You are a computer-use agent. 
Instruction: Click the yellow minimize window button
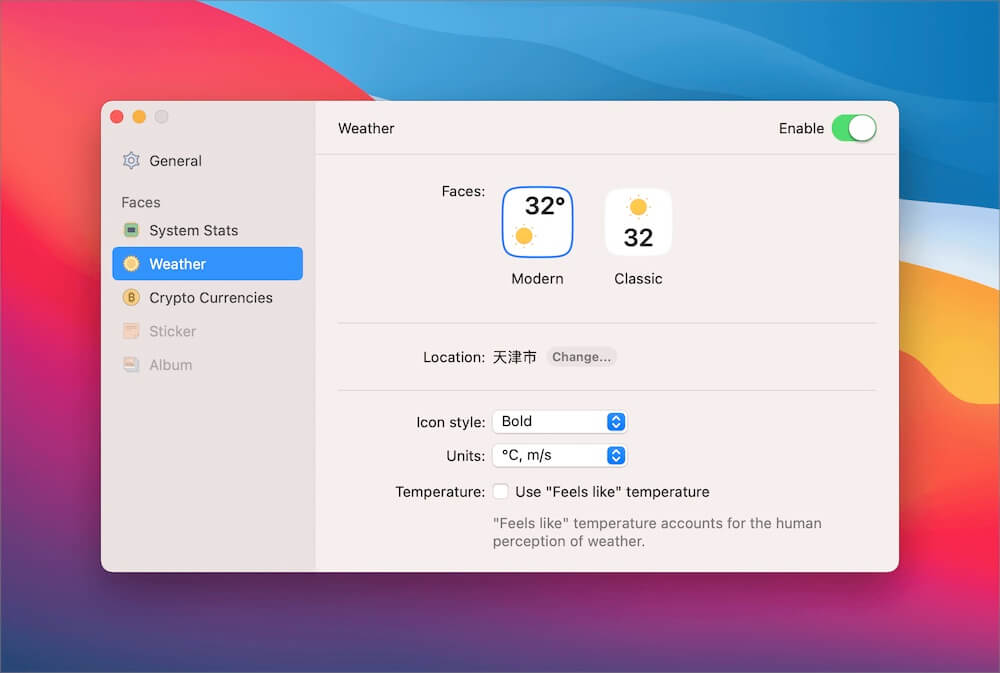[139, 117]
